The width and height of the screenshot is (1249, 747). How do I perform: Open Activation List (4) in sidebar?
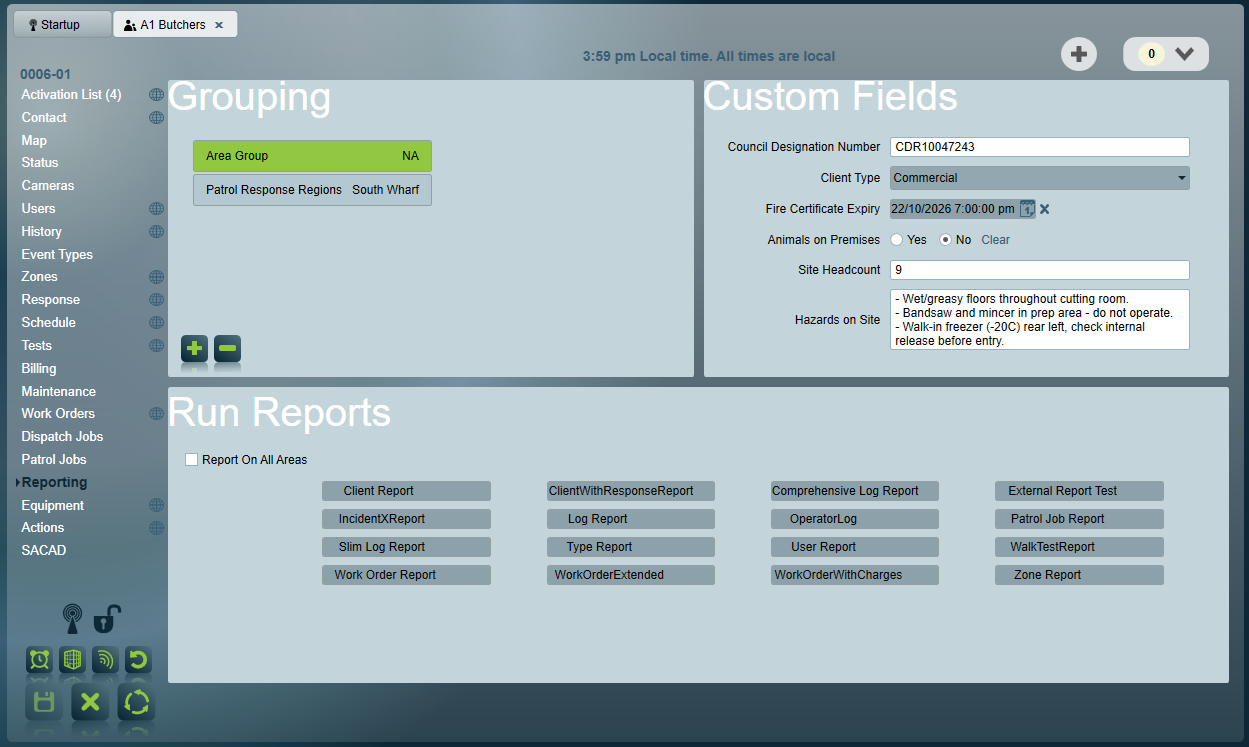(x=71, y=95)
